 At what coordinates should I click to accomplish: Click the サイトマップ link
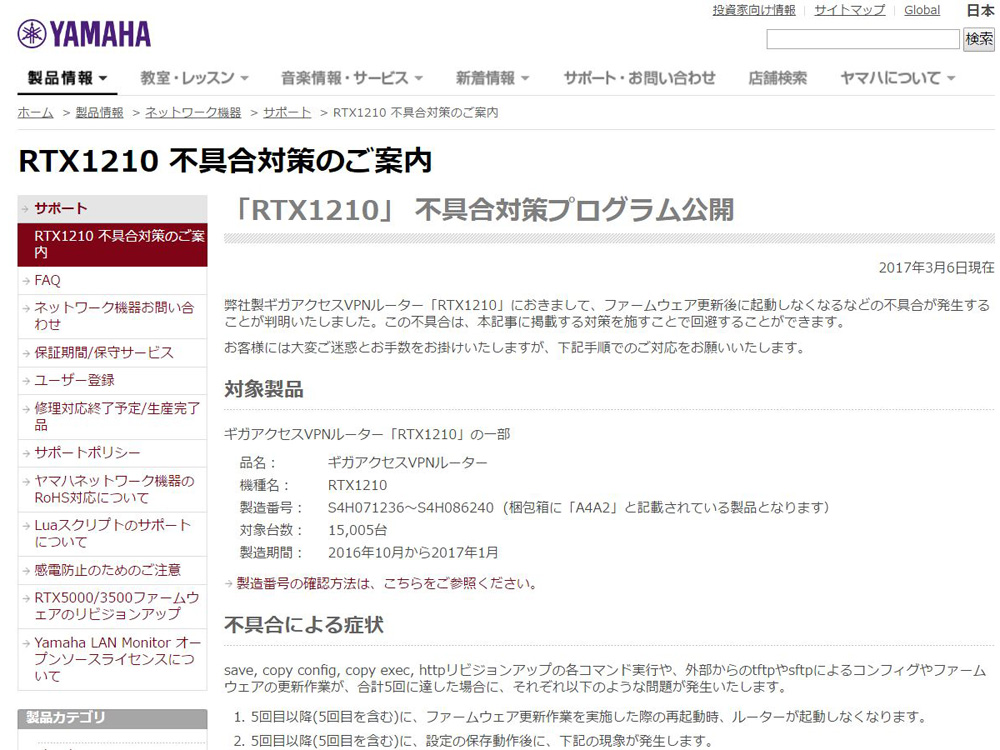click(x=851, y=9)
